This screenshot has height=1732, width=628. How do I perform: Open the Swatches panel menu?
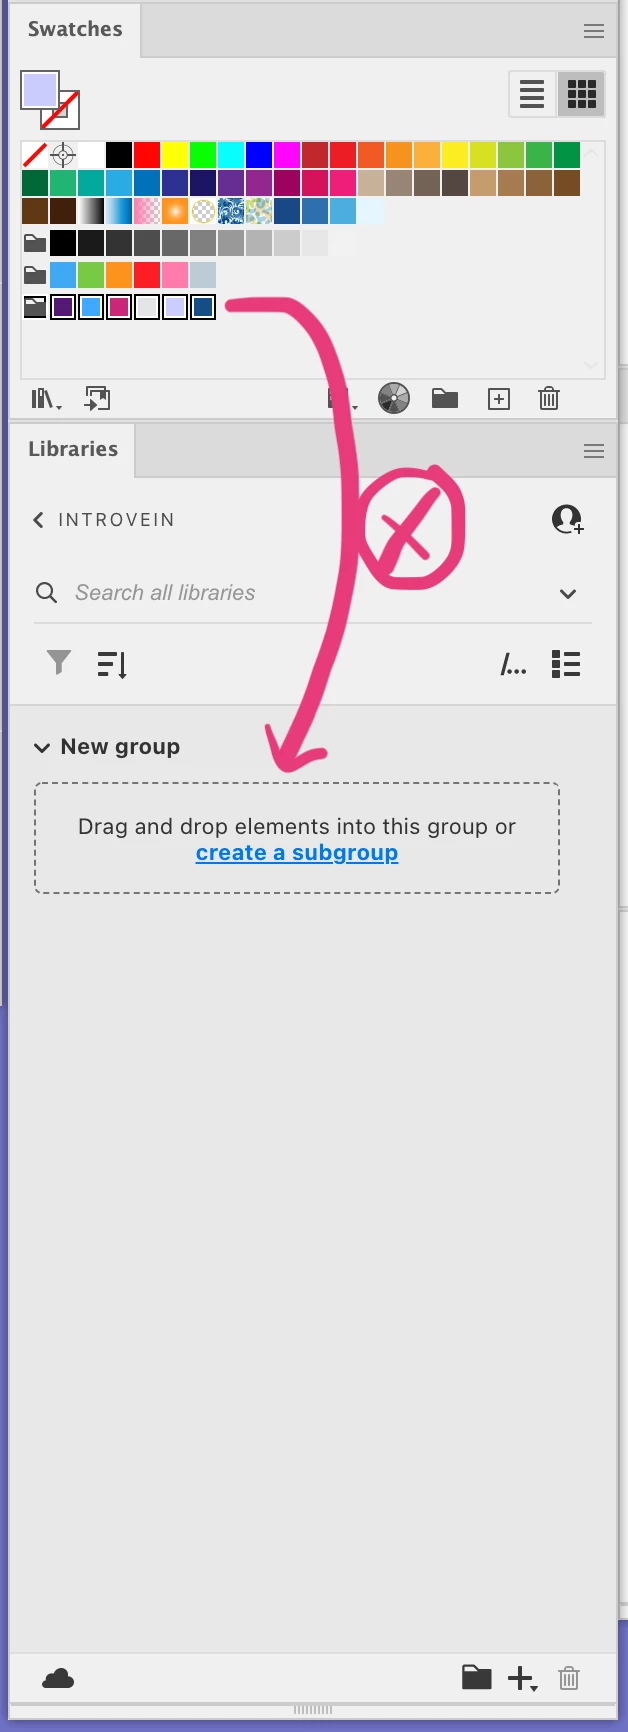point(594,31)
